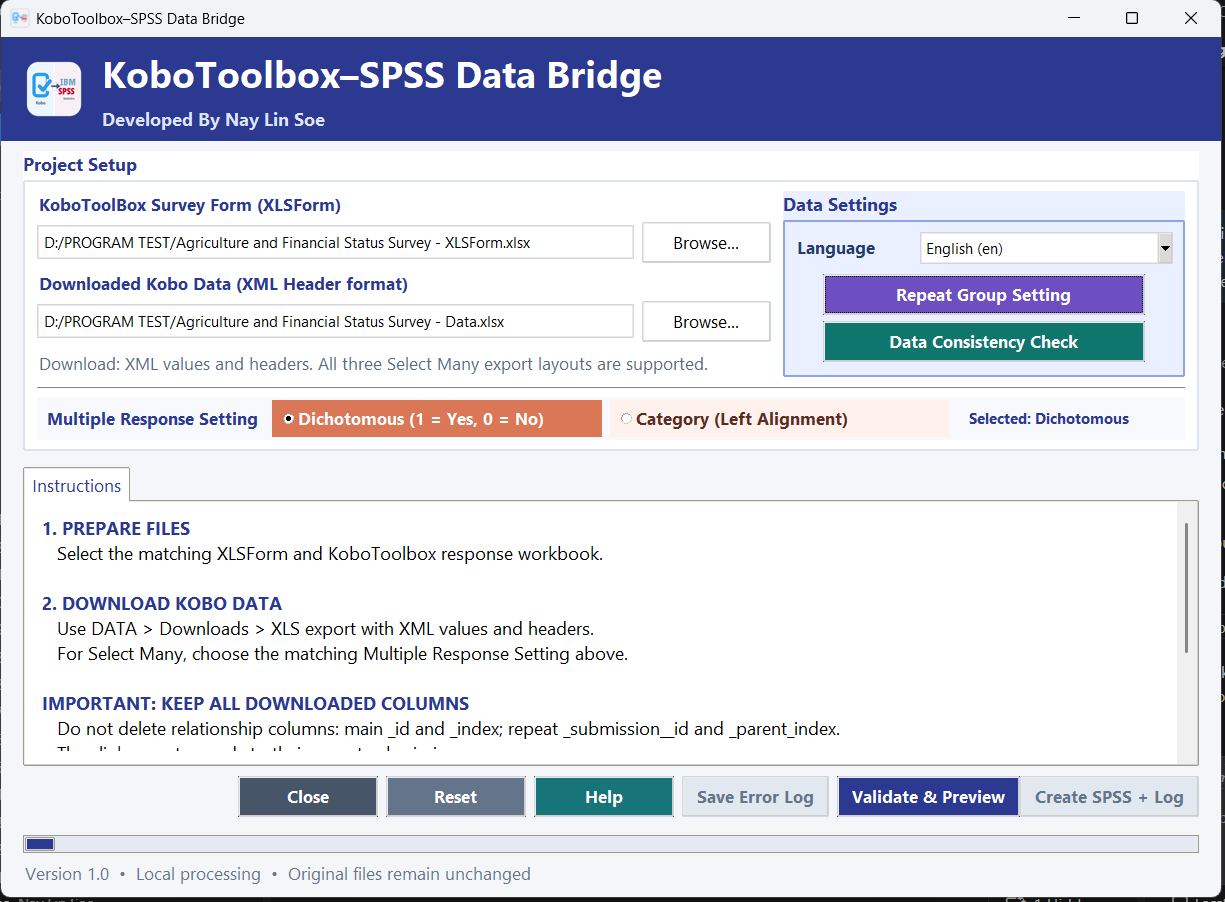1225x902 pixels.
Task: Click the Kobo Data file path field
Action: pos(336,322)
